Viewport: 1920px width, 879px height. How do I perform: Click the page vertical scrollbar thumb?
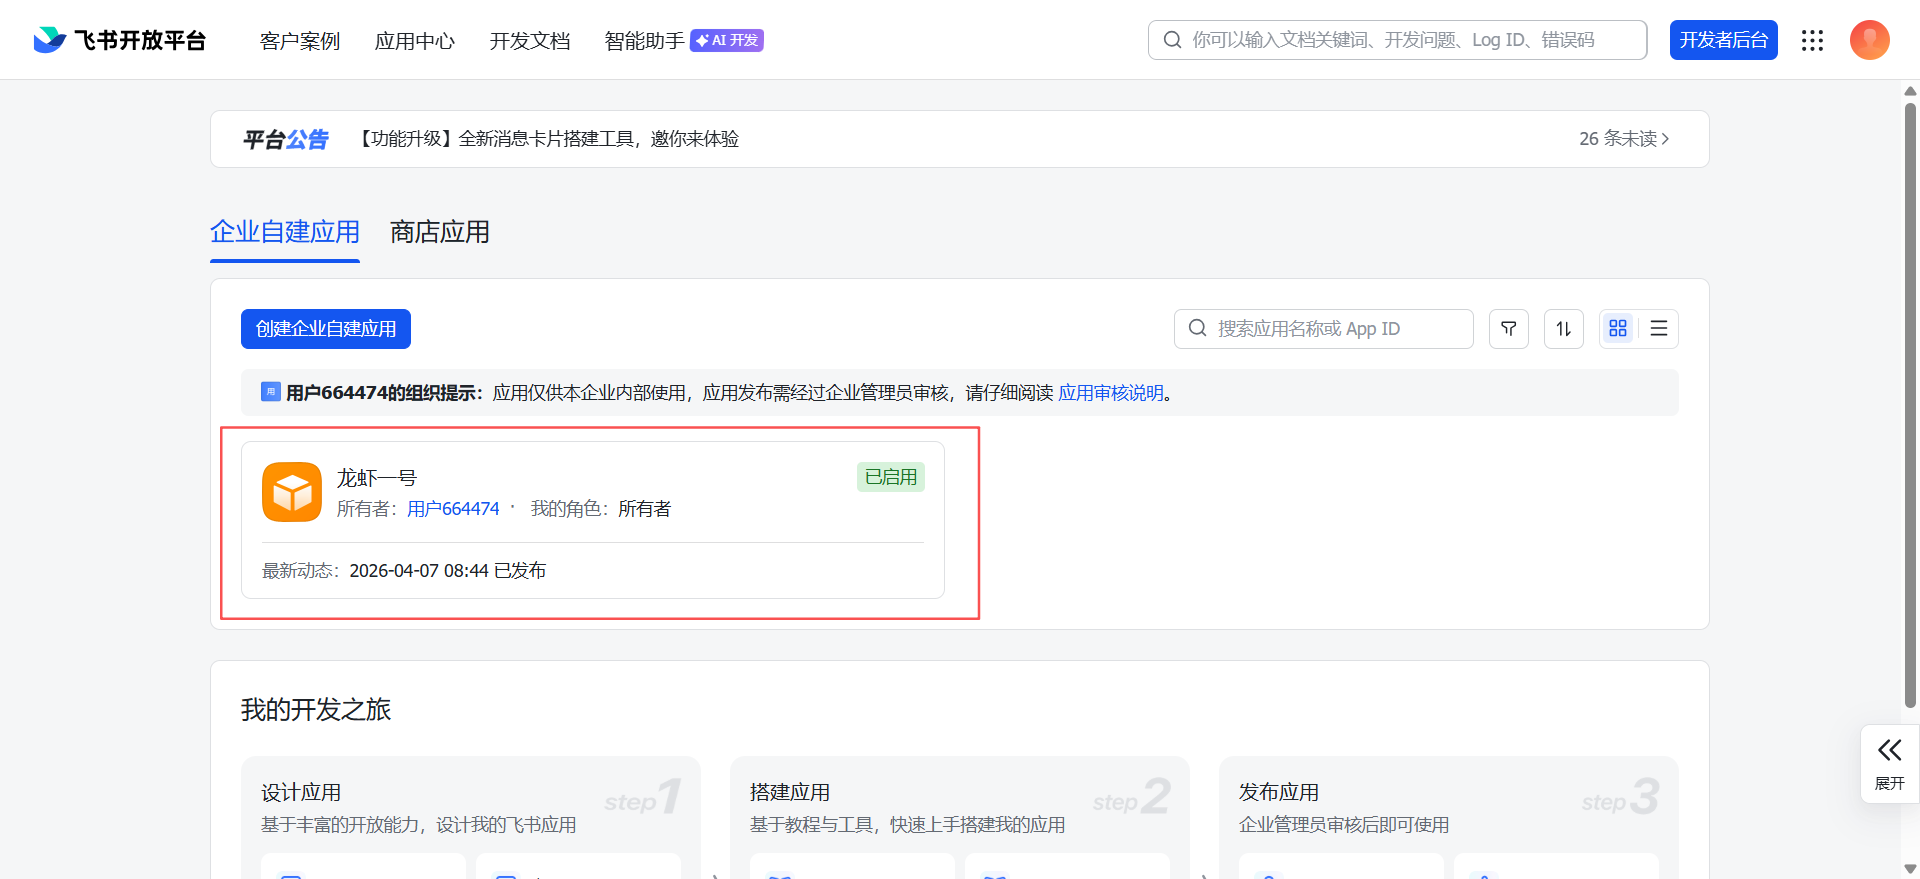(x=1910, y=405)
